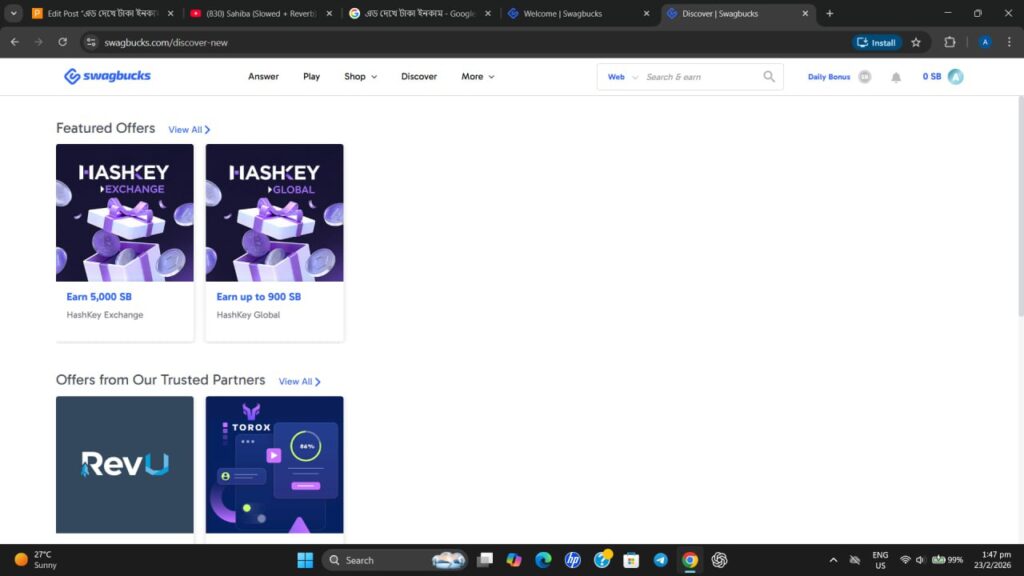View all Featured Offers
The width and height of the screenshot is (1024, 576).
click(x=189, y=129)
